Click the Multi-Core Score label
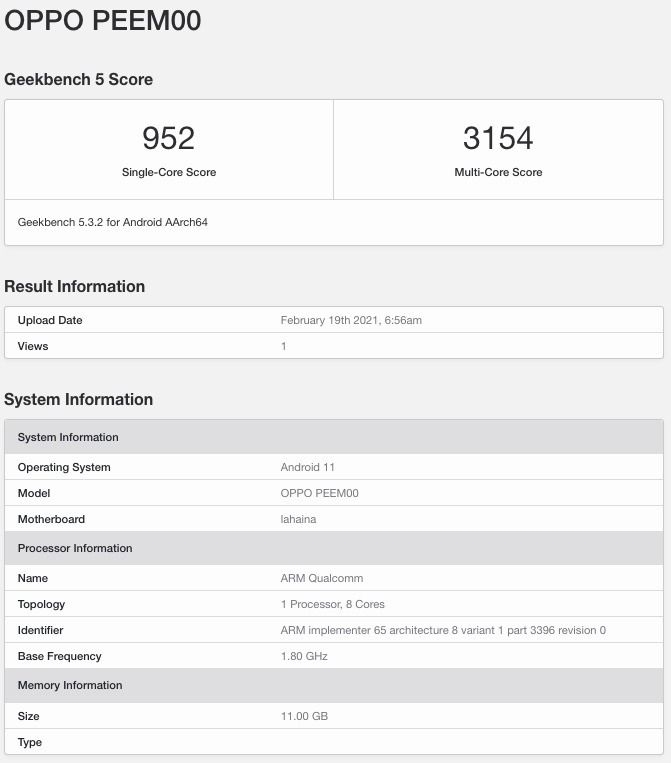The image size is (671, 763). pyautogui.click(x=498, y=172)
